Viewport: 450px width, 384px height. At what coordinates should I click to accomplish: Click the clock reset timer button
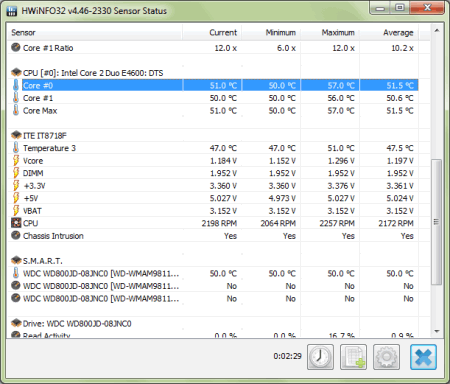[320, 357]
